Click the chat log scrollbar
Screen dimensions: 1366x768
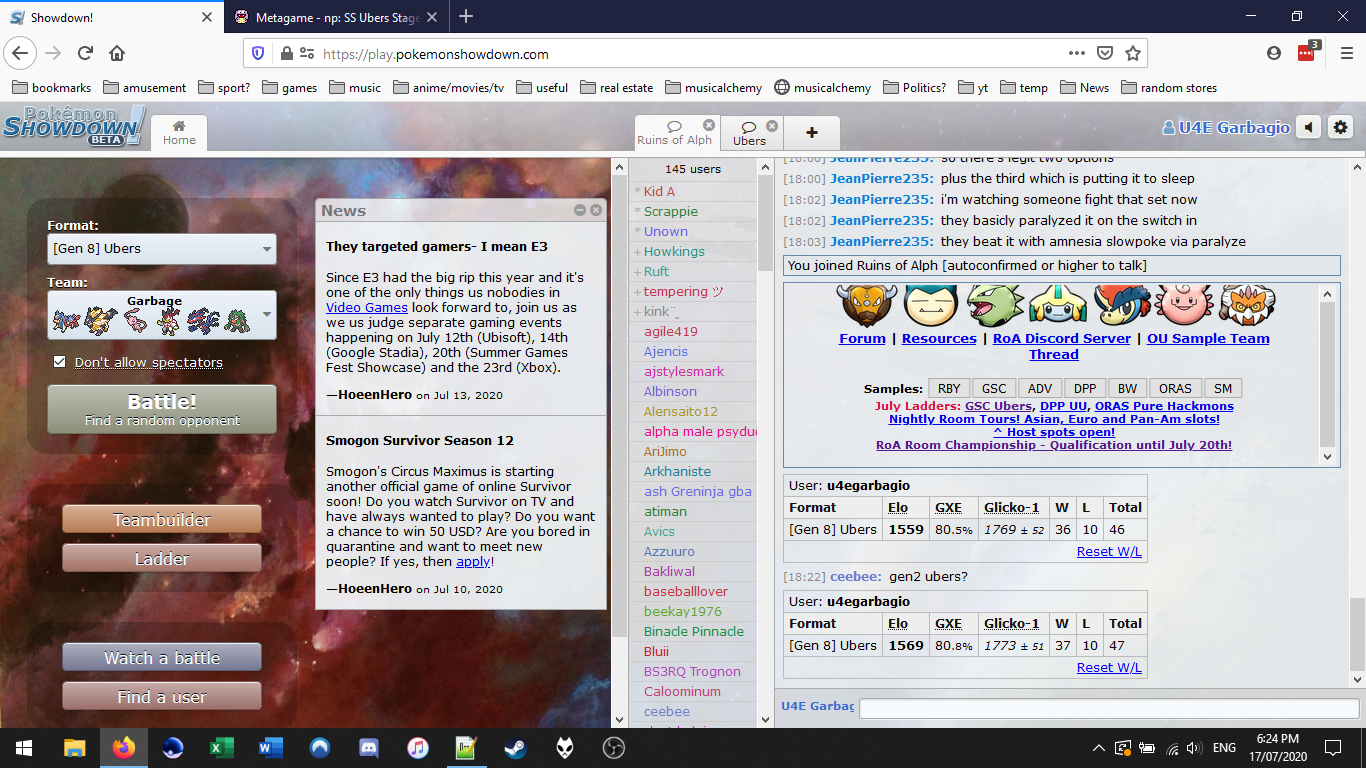[x=1356, y=634]
